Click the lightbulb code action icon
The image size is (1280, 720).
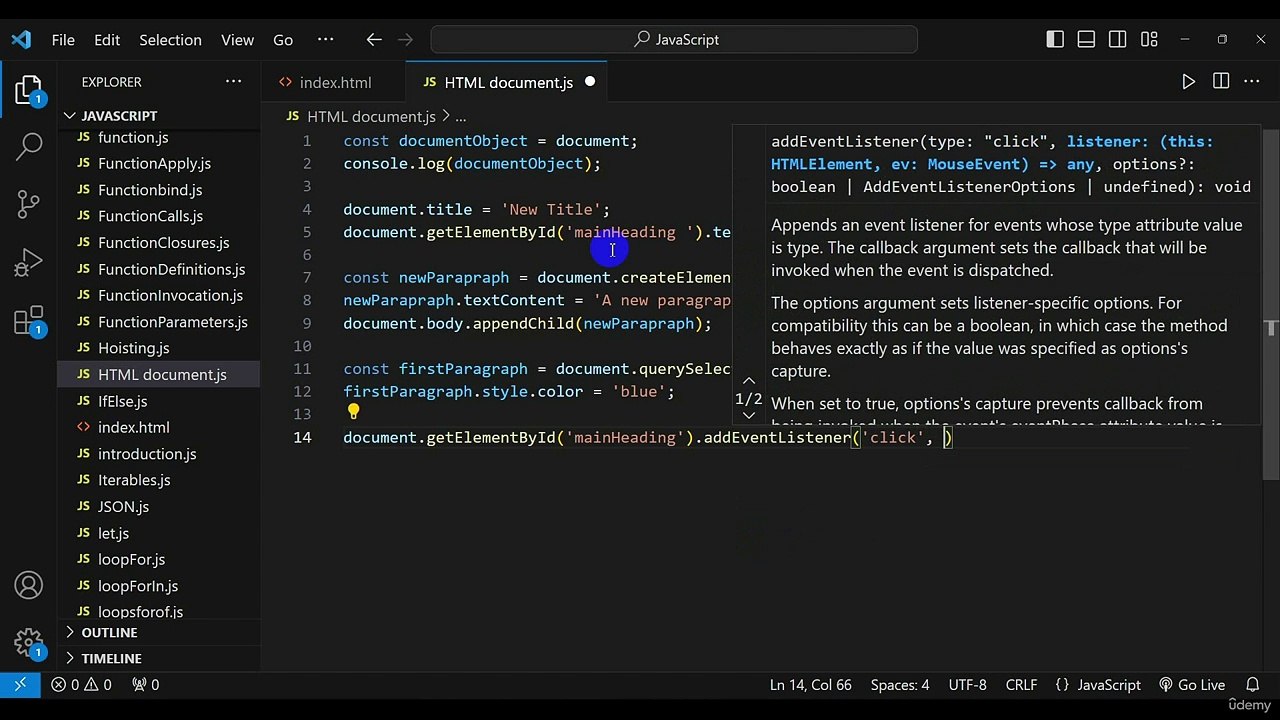(353, 412)
